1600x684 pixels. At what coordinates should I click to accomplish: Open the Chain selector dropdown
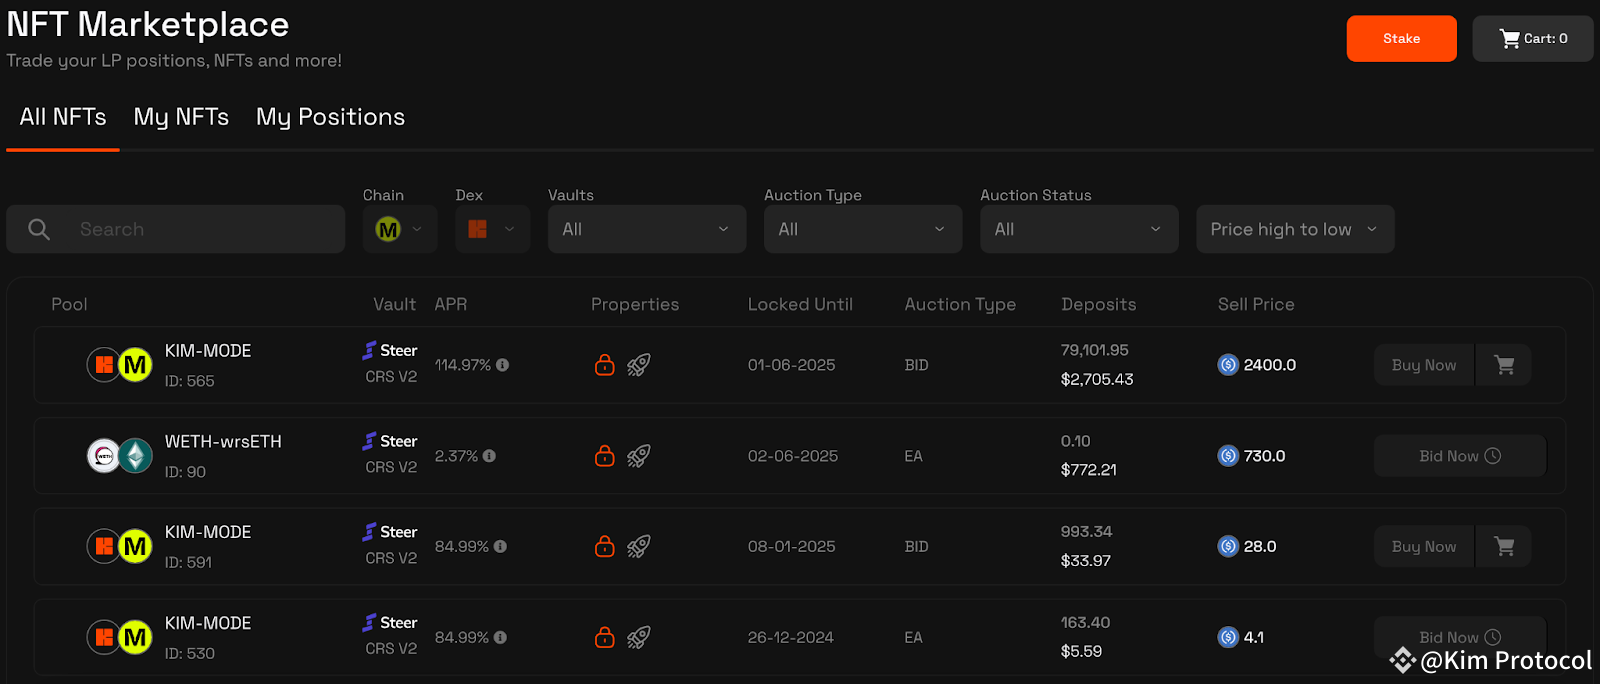pyautogui.click(x=399, y=229)
